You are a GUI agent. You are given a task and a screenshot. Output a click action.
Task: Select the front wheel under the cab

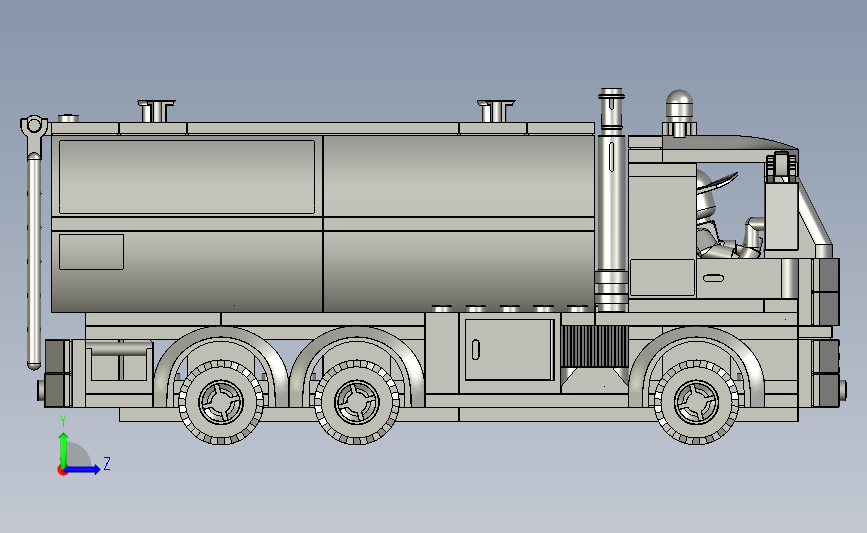click(697, 402)
